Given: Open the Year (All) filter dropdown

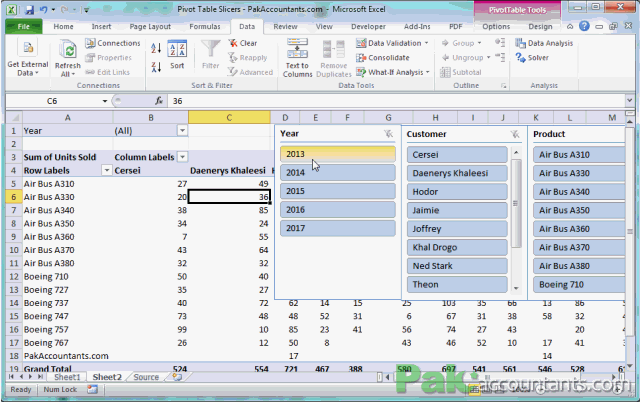Looking at the screenshot, I should [182, 131].
